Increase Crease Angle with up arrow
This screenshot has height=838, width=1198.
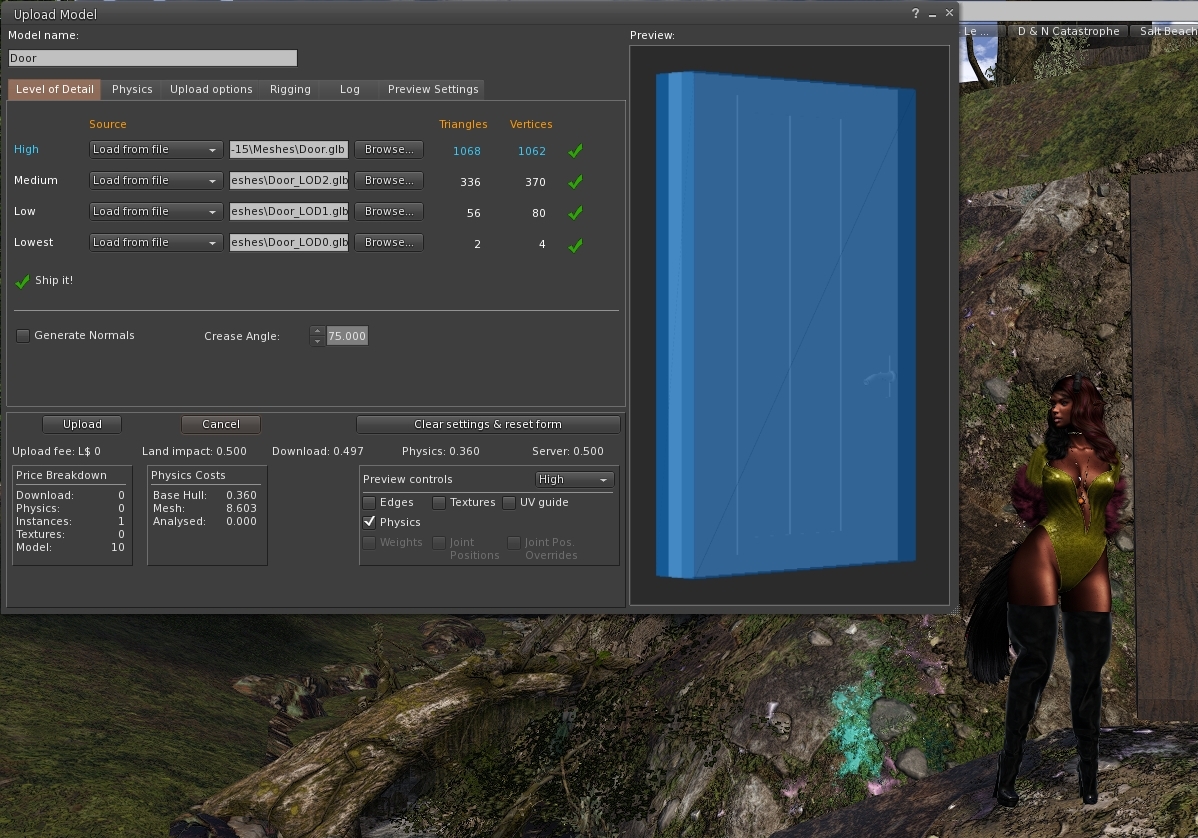point(318,331)
